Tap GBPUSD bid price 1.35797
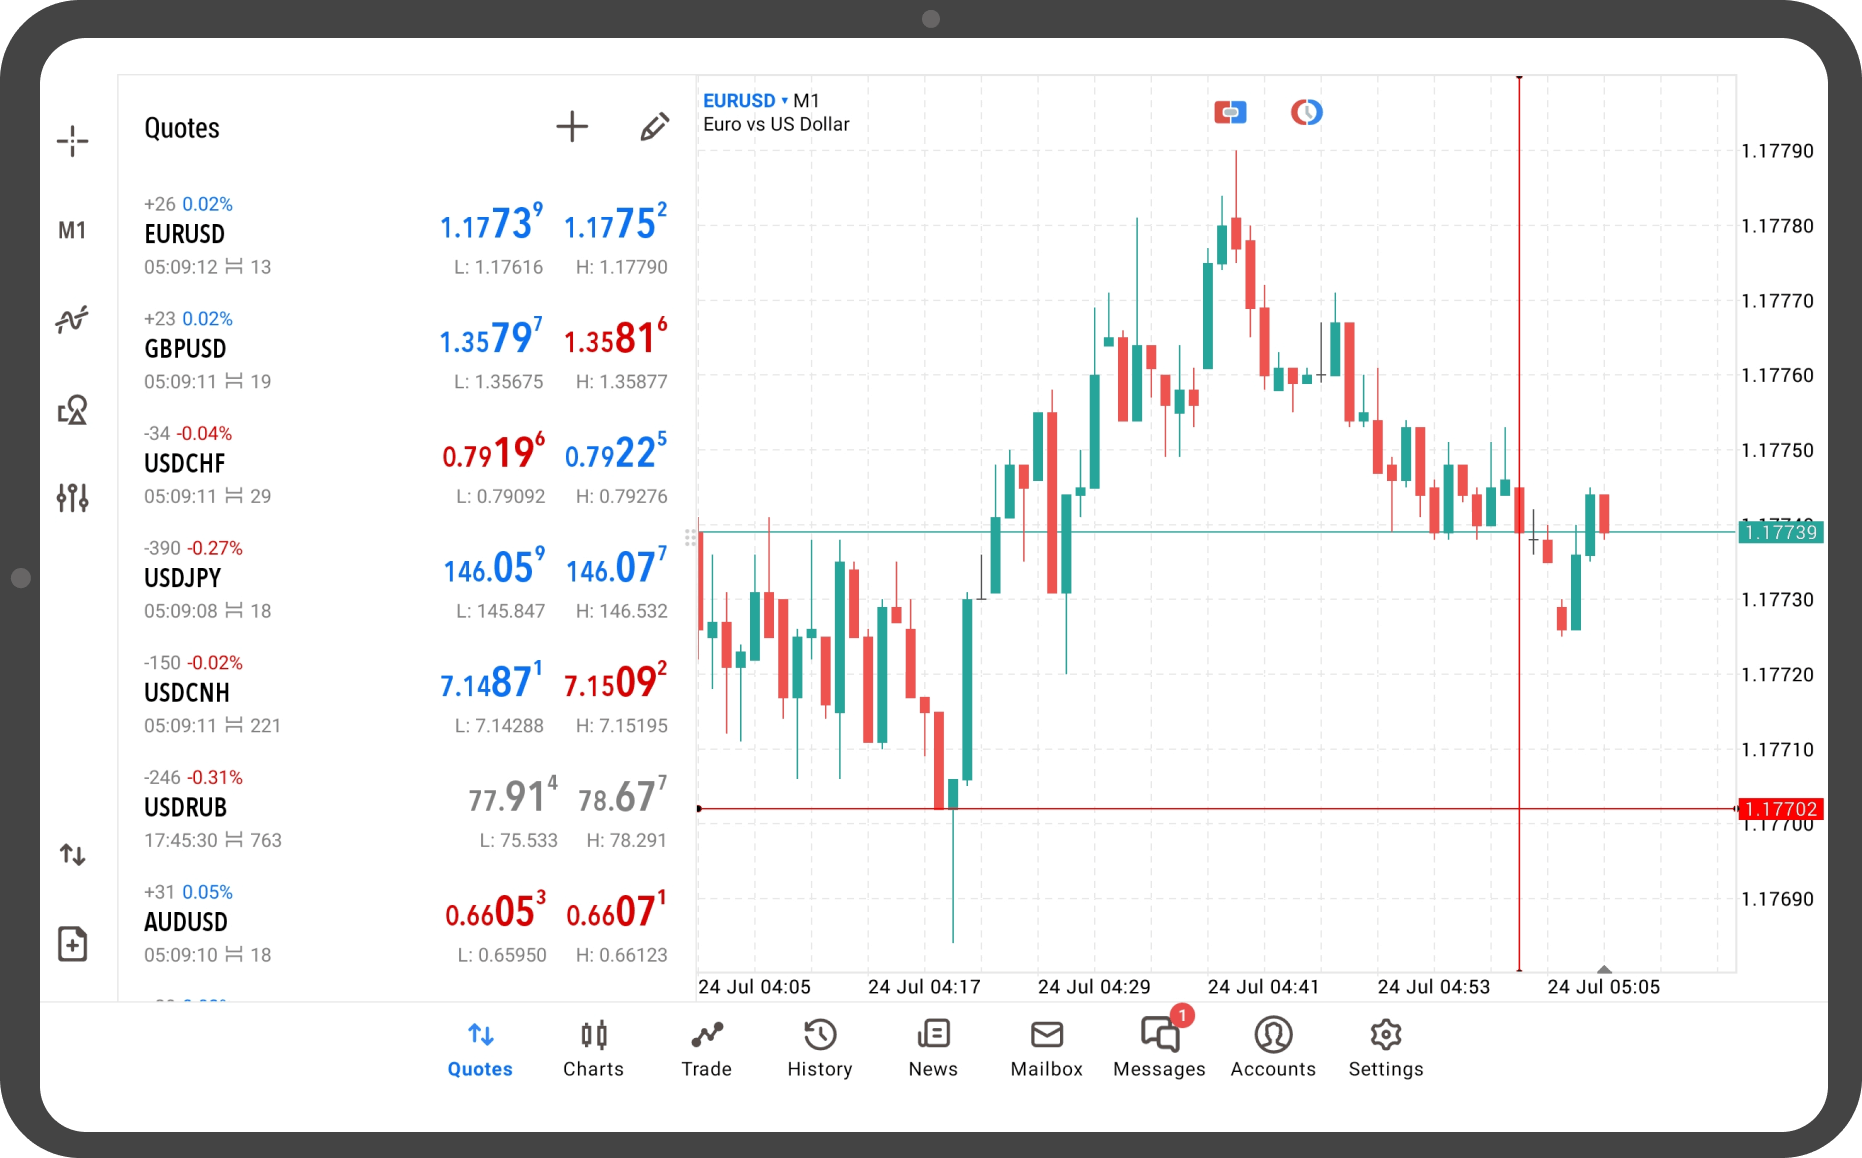Image resolution: width=1862 pixels, height=1158 pixels. coord(491,338)
